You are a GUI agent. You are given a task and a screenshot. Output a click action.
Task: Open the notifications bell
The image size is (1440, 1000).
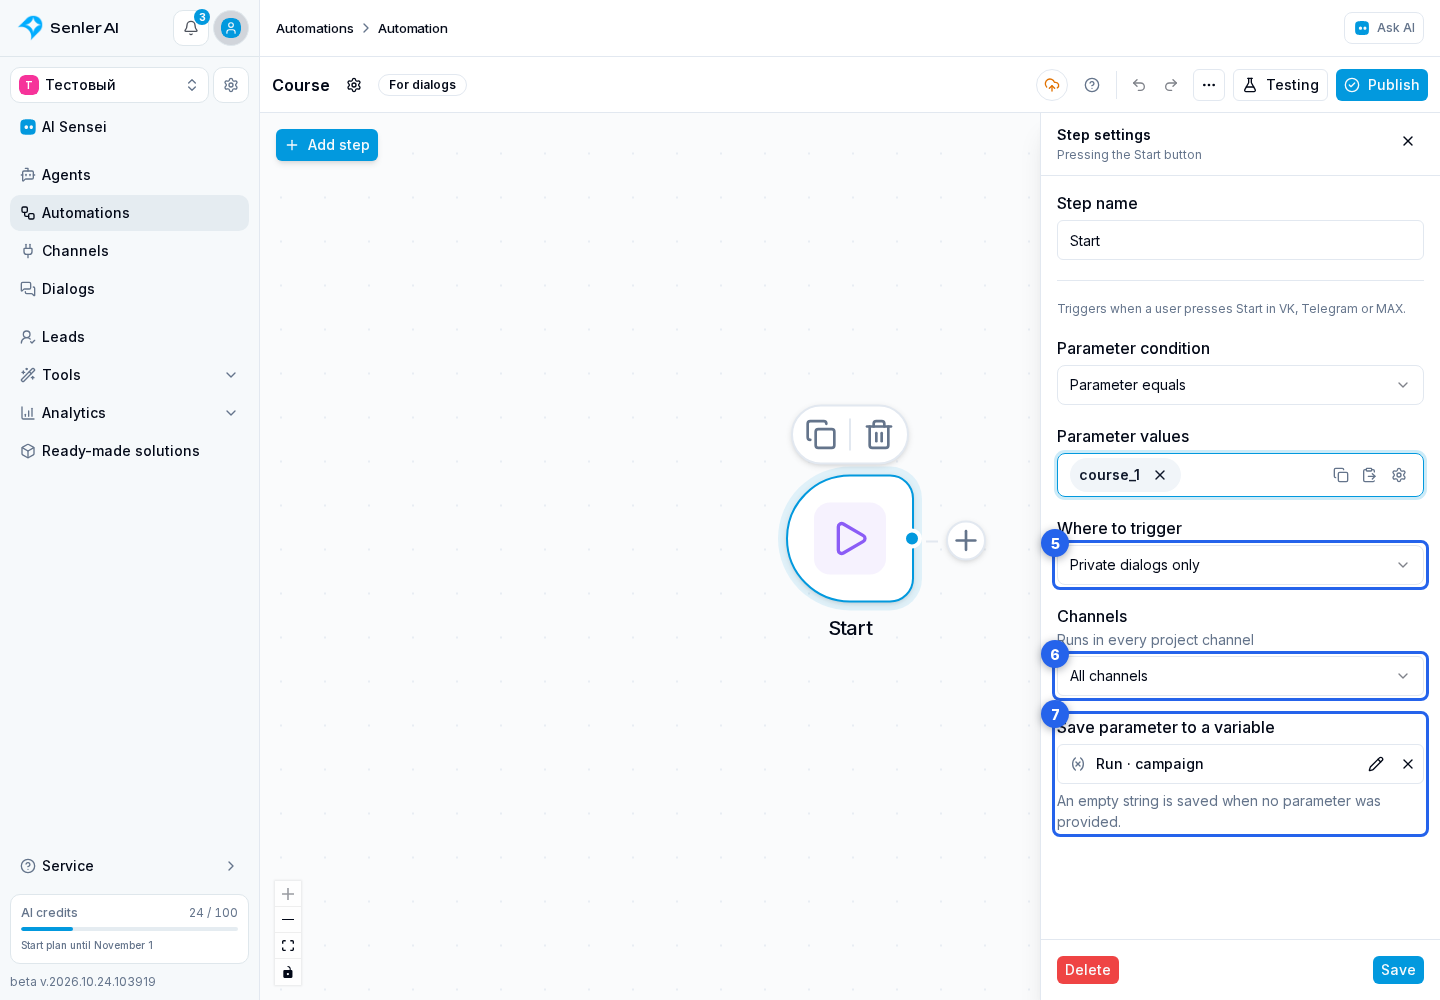[191, 28]
